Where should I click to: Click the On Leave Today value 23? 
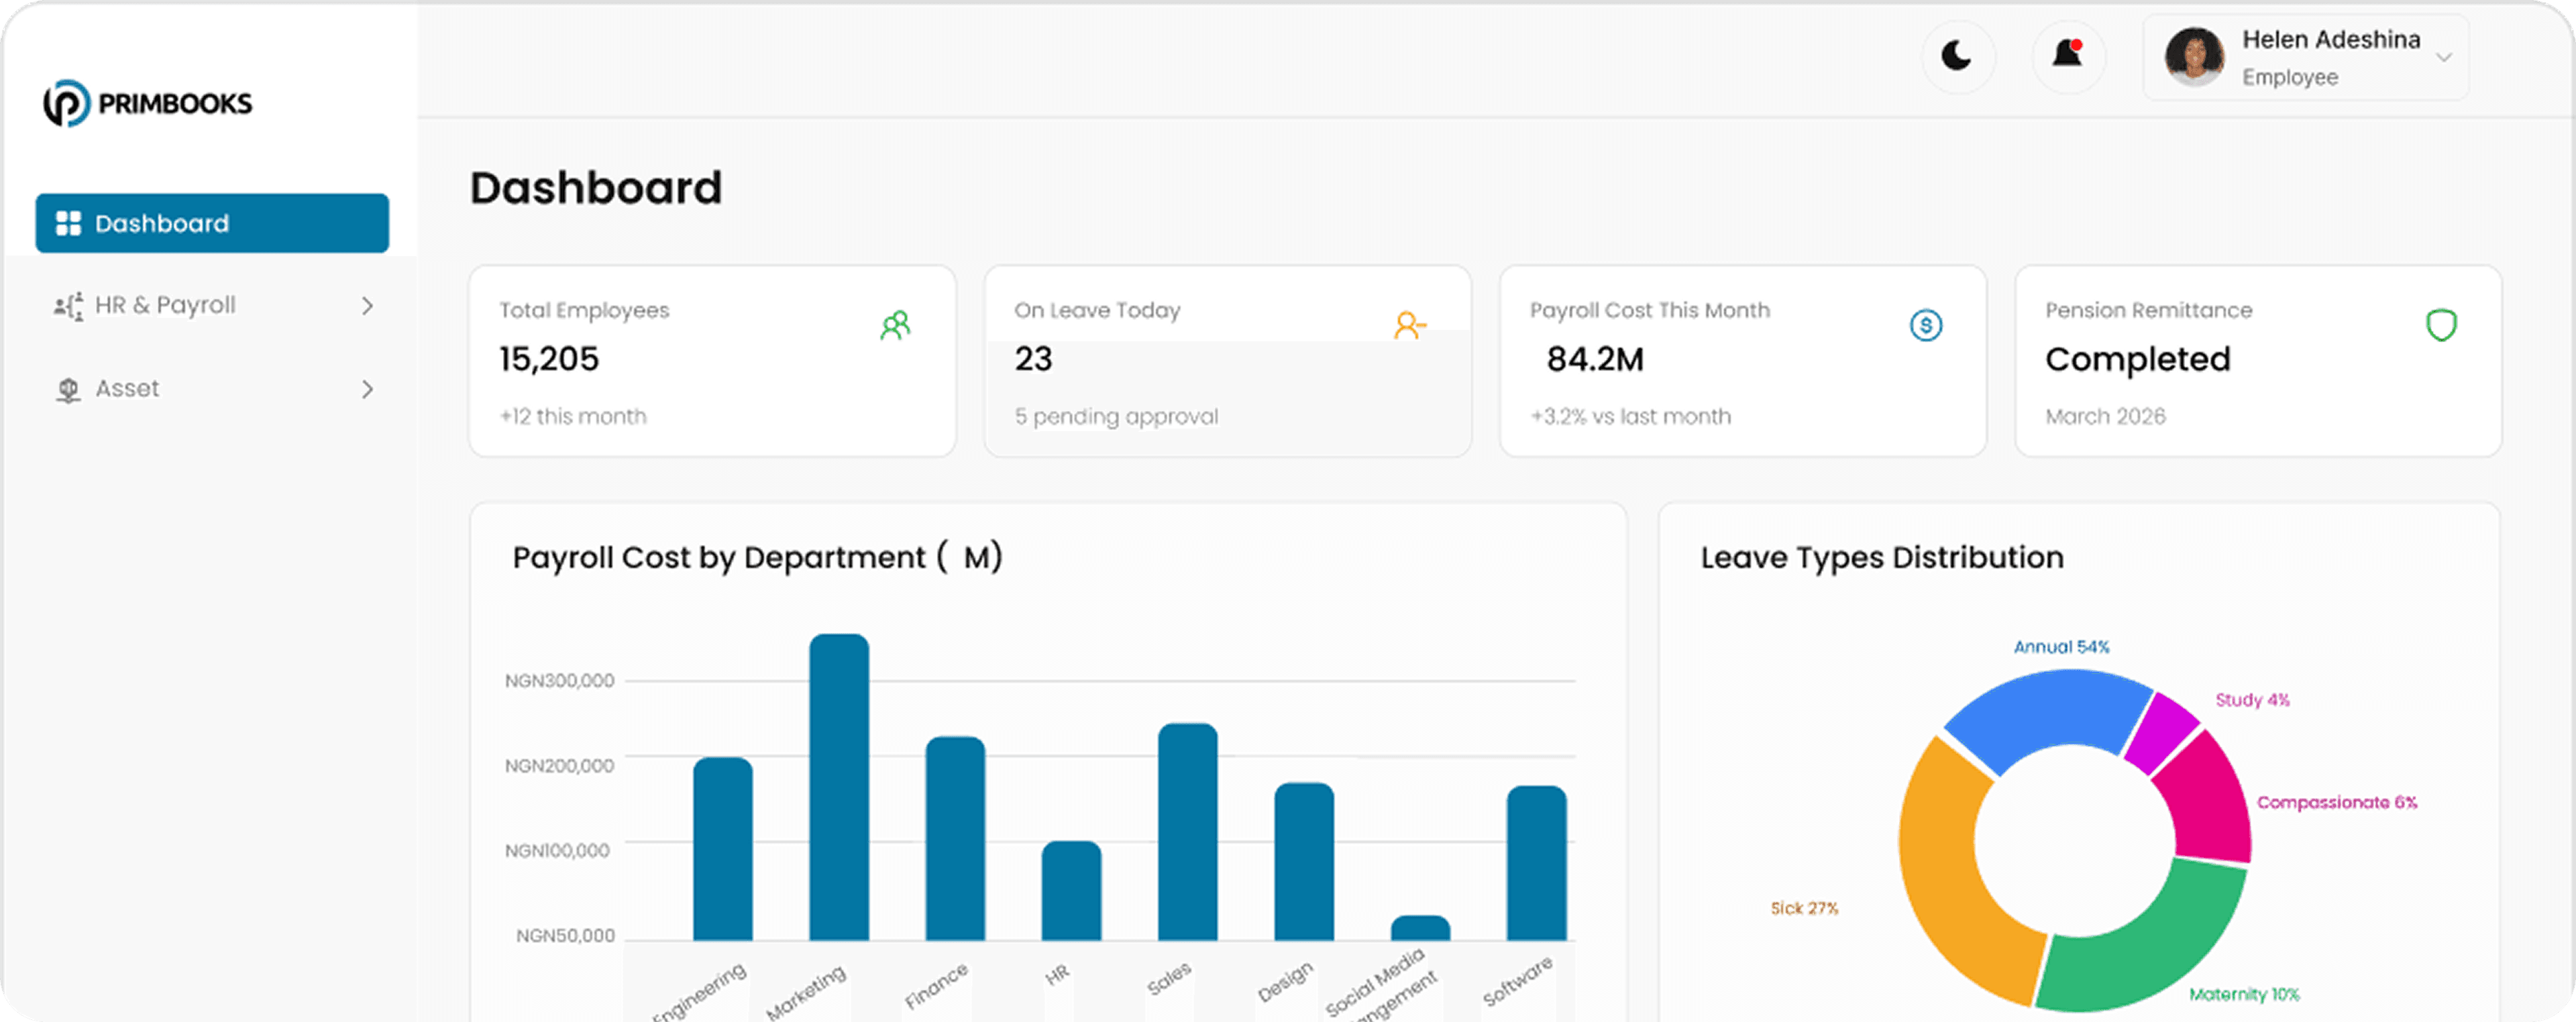point(1034,359)
